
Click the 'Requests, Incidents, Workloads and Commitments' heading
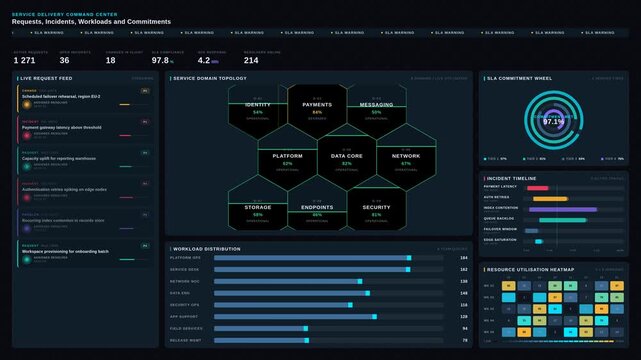click(91, 22)
